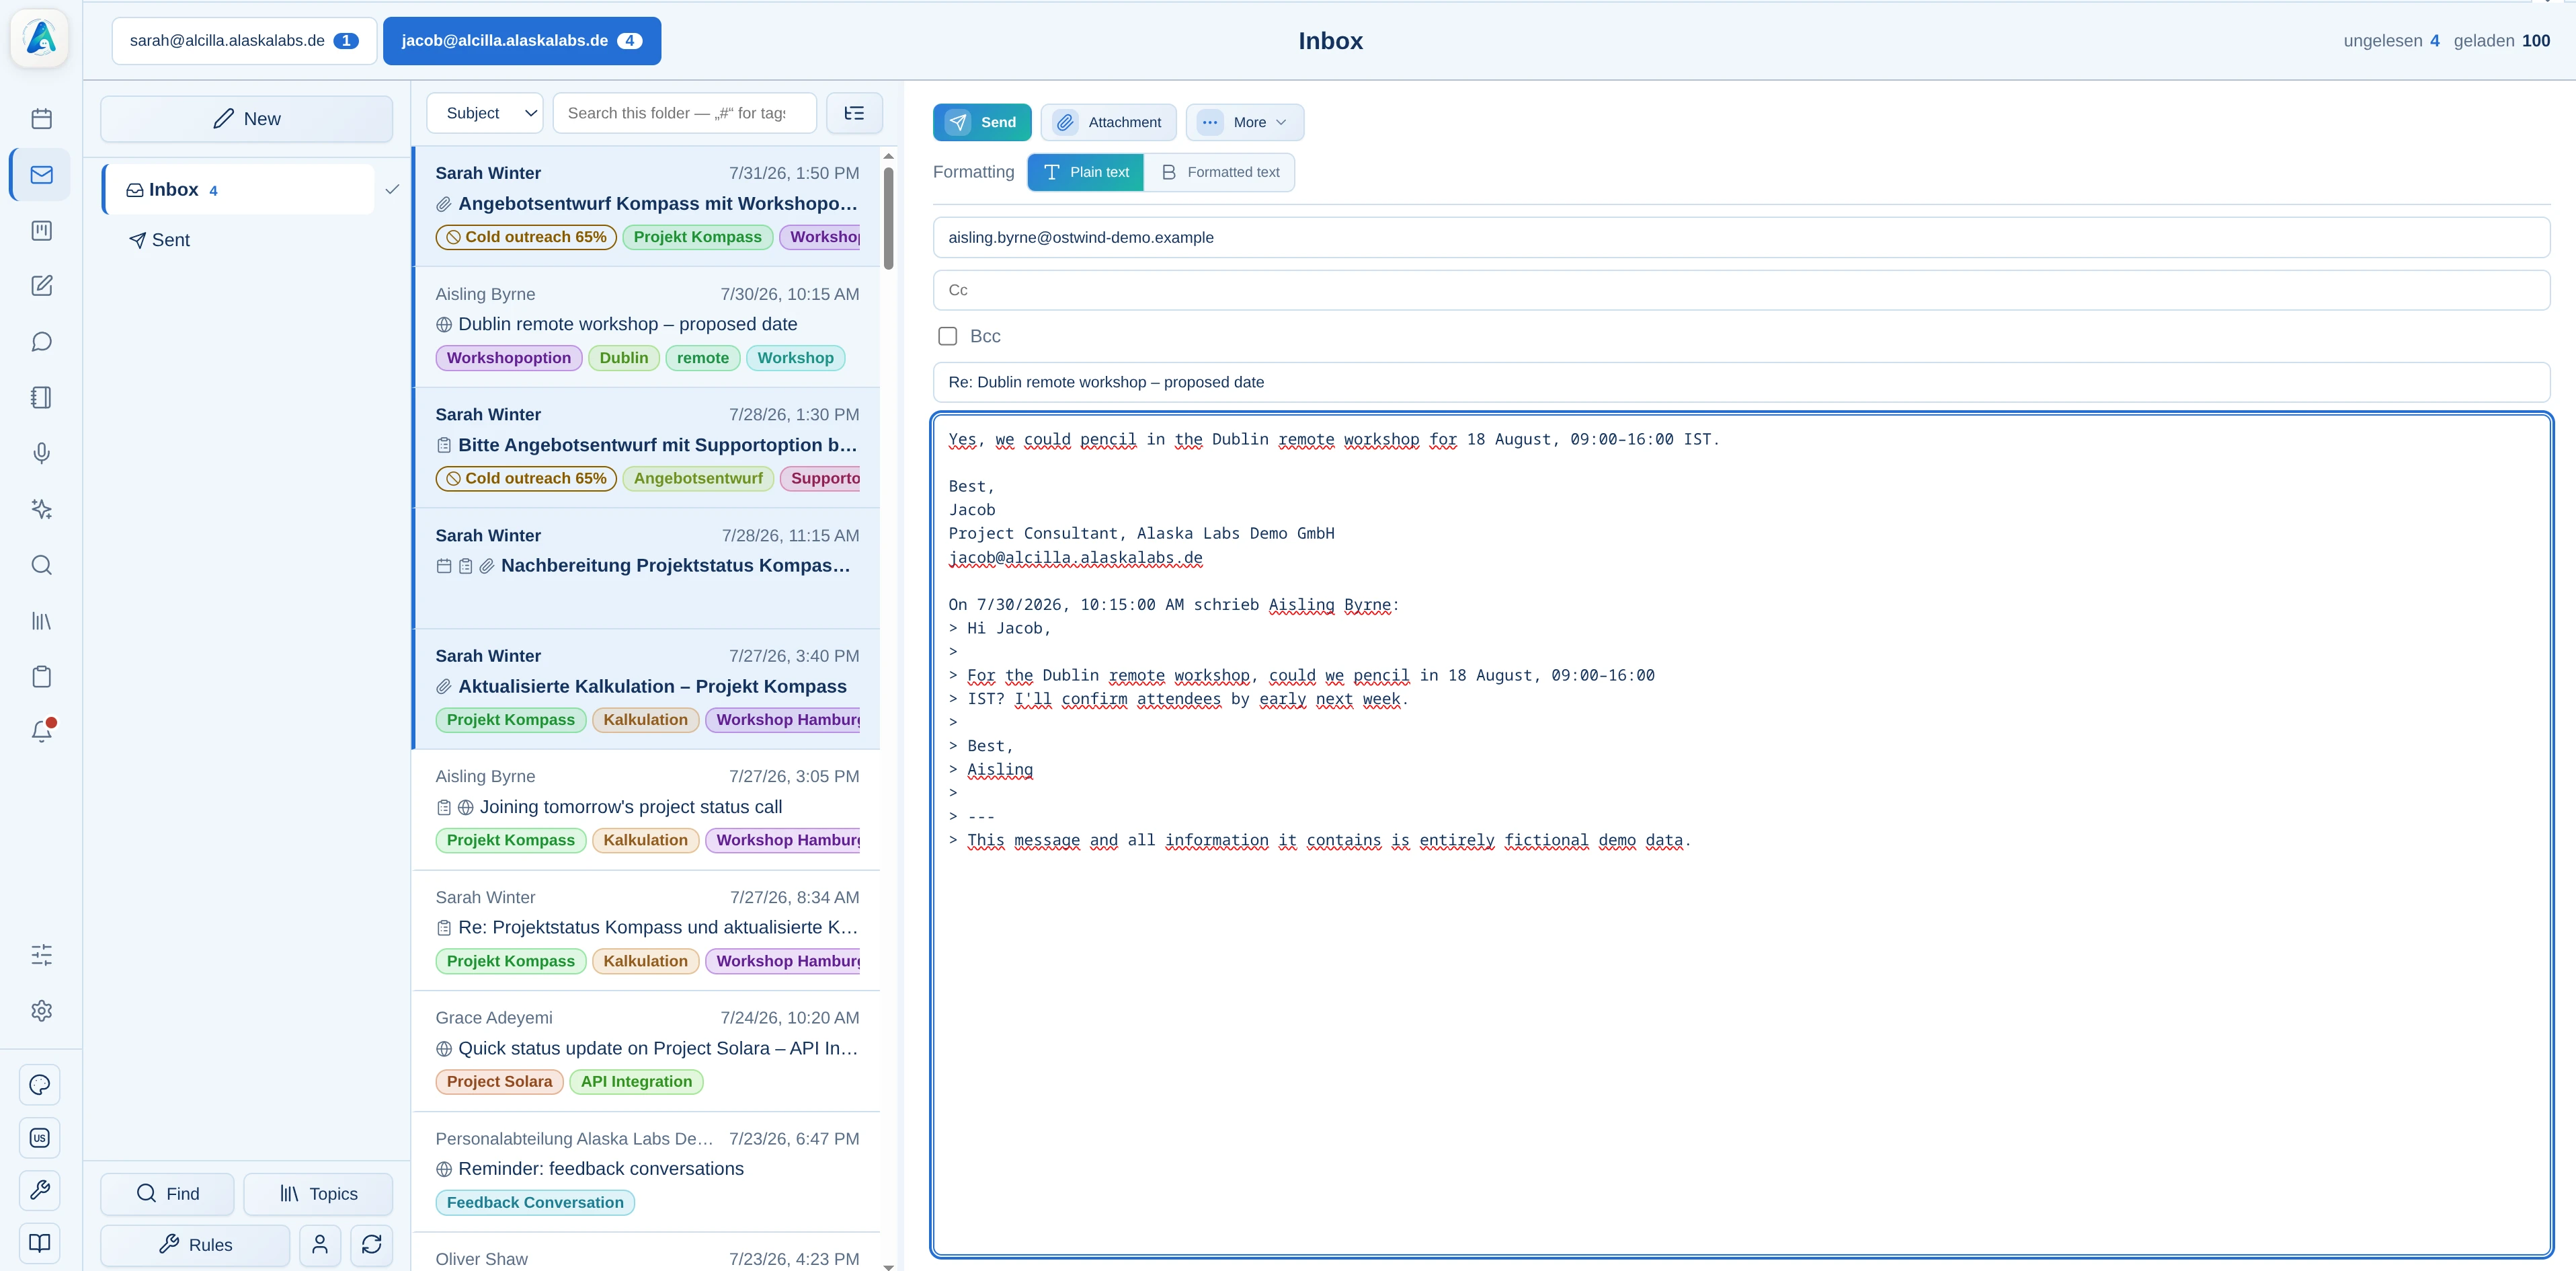Open the AI sparkles icon in sidebar
This screenshot has width=2576, height=1271.
(x=41, y=510)
